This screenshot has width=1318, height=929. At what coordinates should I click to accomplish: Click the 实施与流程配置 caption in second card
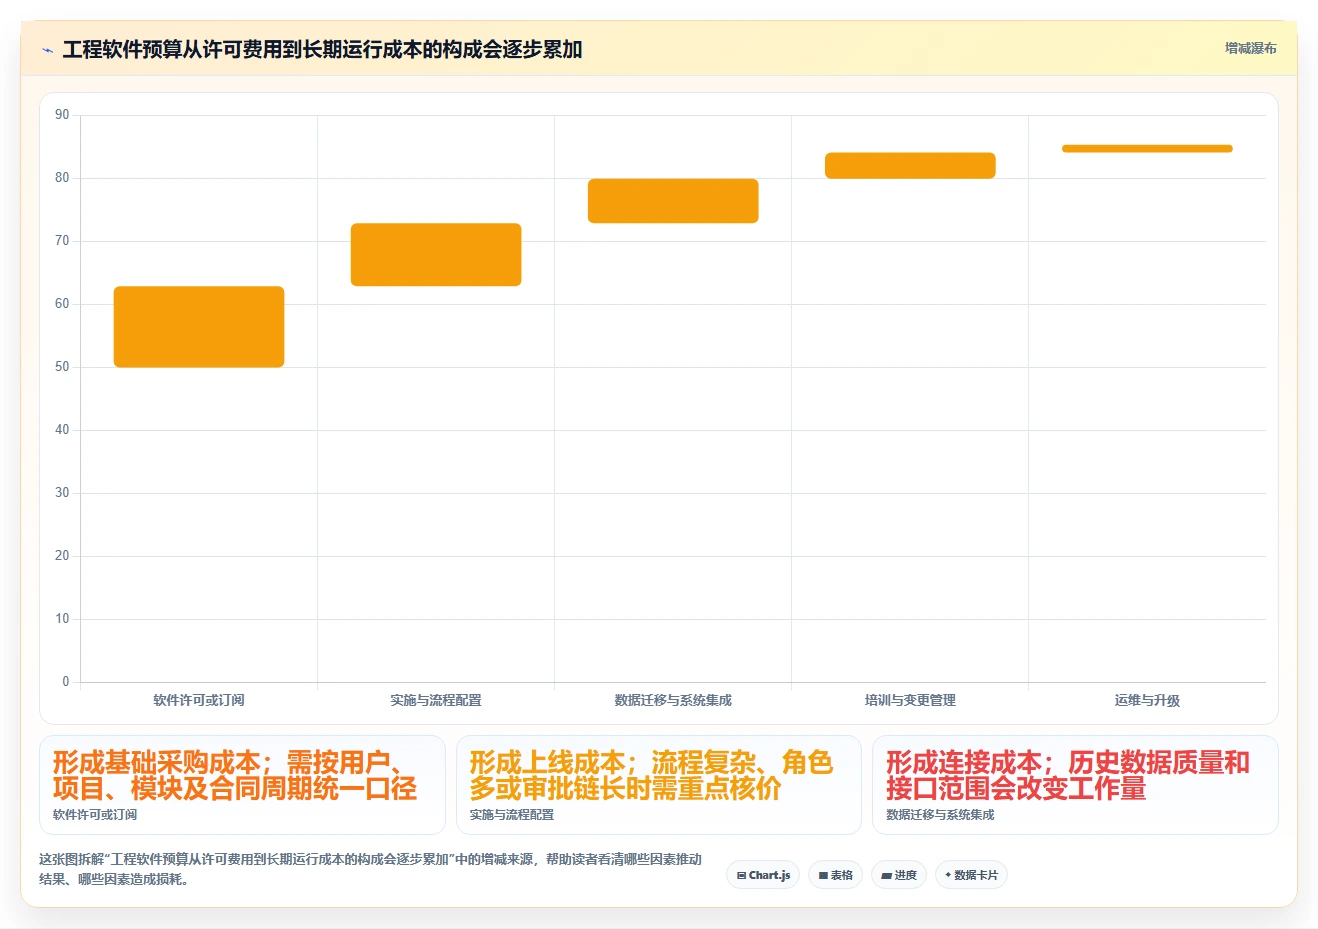[x=512, y=815]
